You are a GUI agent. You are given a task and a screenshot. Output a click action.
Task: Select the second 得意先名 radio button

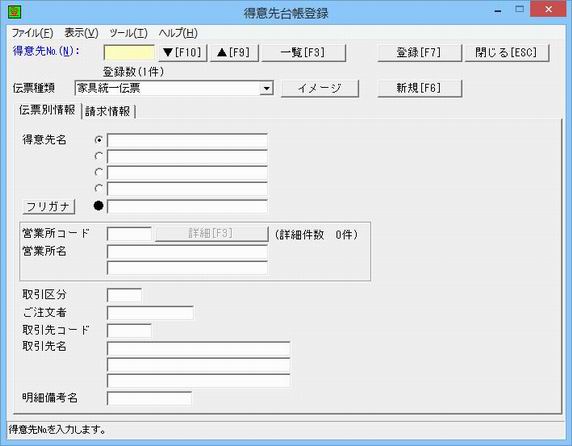tap(98, 156)
